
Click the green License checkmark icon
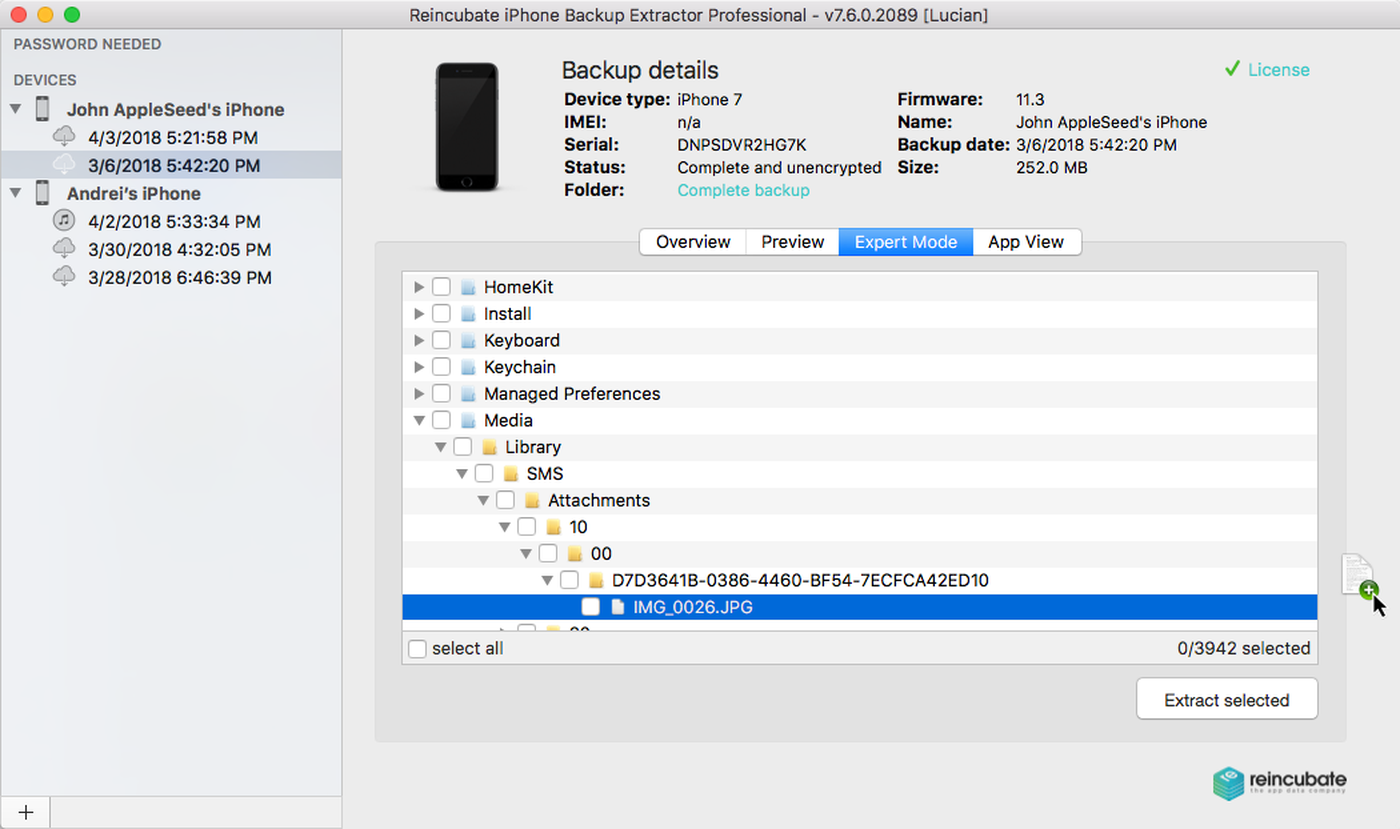click(1232, 69)
